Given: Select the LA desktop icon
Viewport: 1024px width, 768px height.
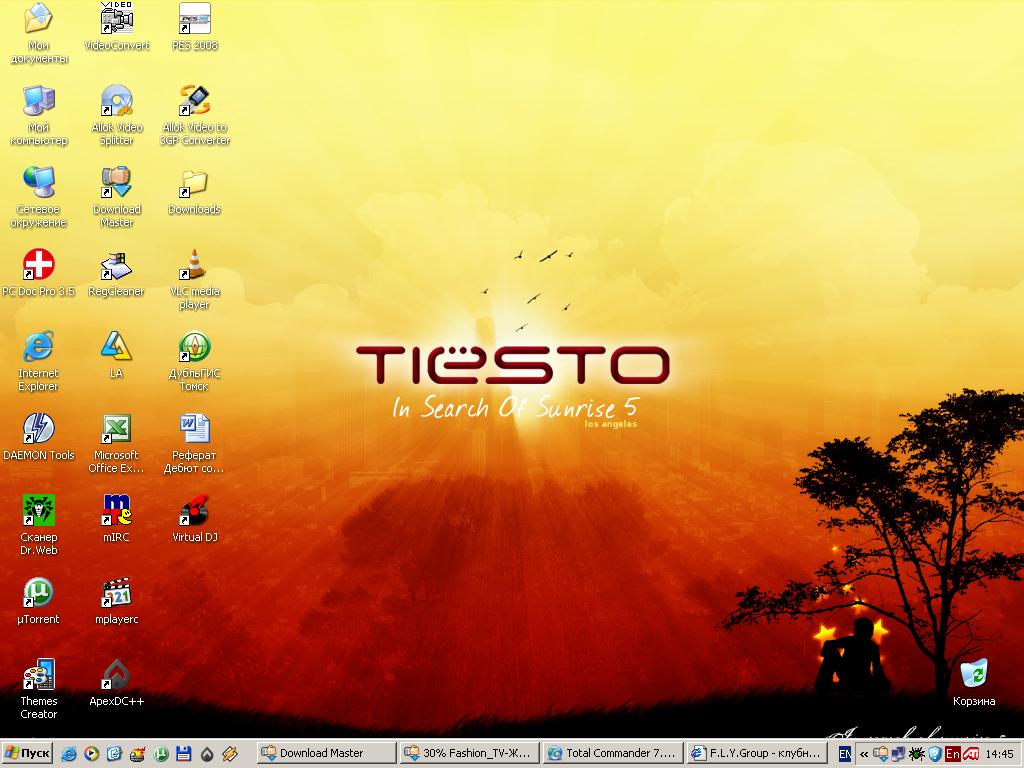Looking at the screenshot, I should (x=116, y=355).
